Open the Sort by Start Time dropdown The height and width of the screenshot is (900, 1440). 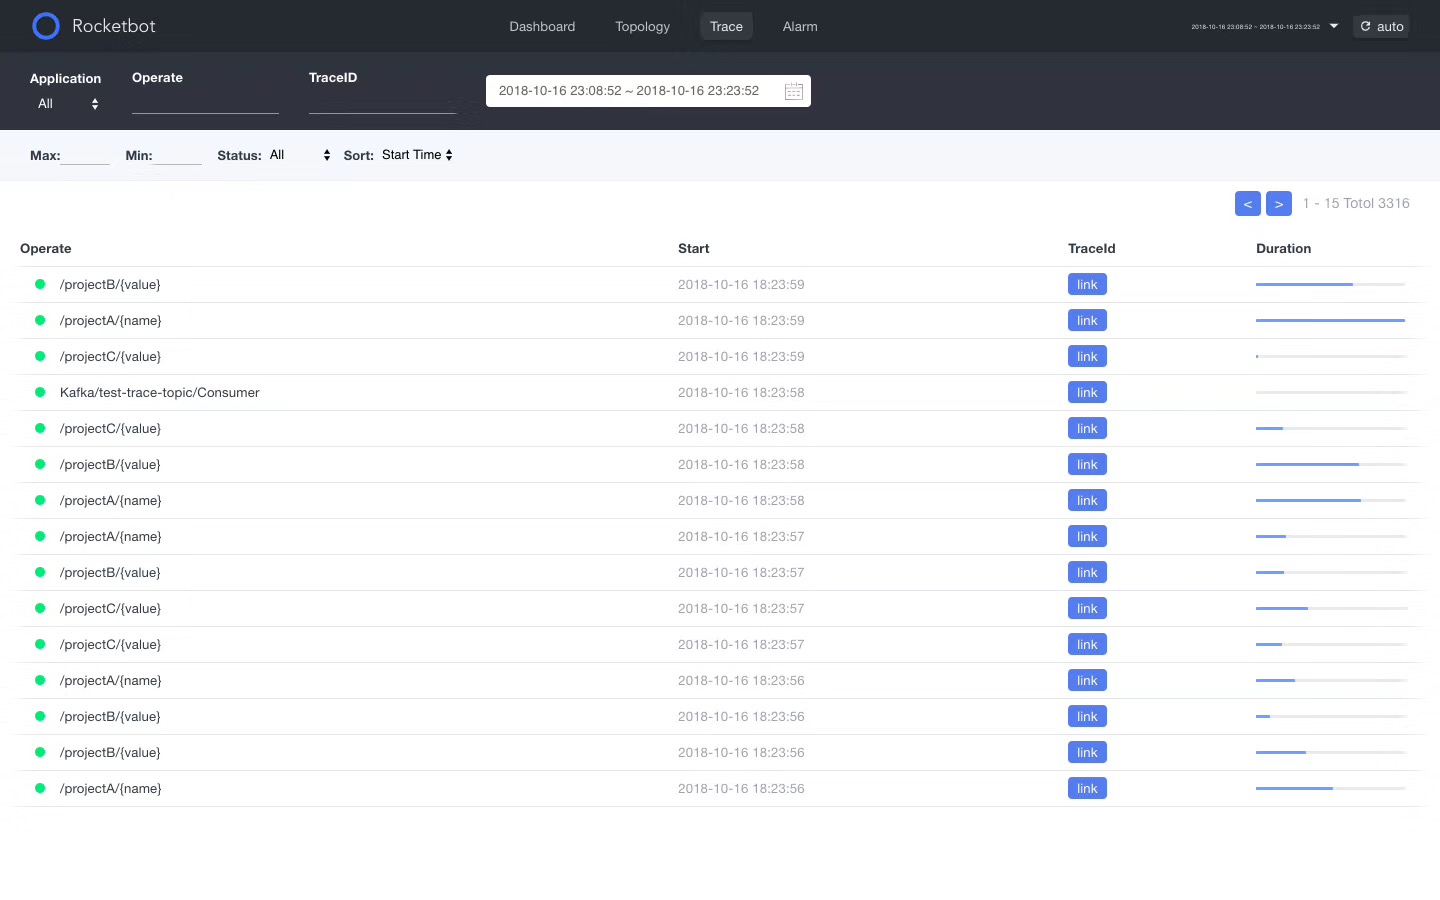tap(417, 155)
